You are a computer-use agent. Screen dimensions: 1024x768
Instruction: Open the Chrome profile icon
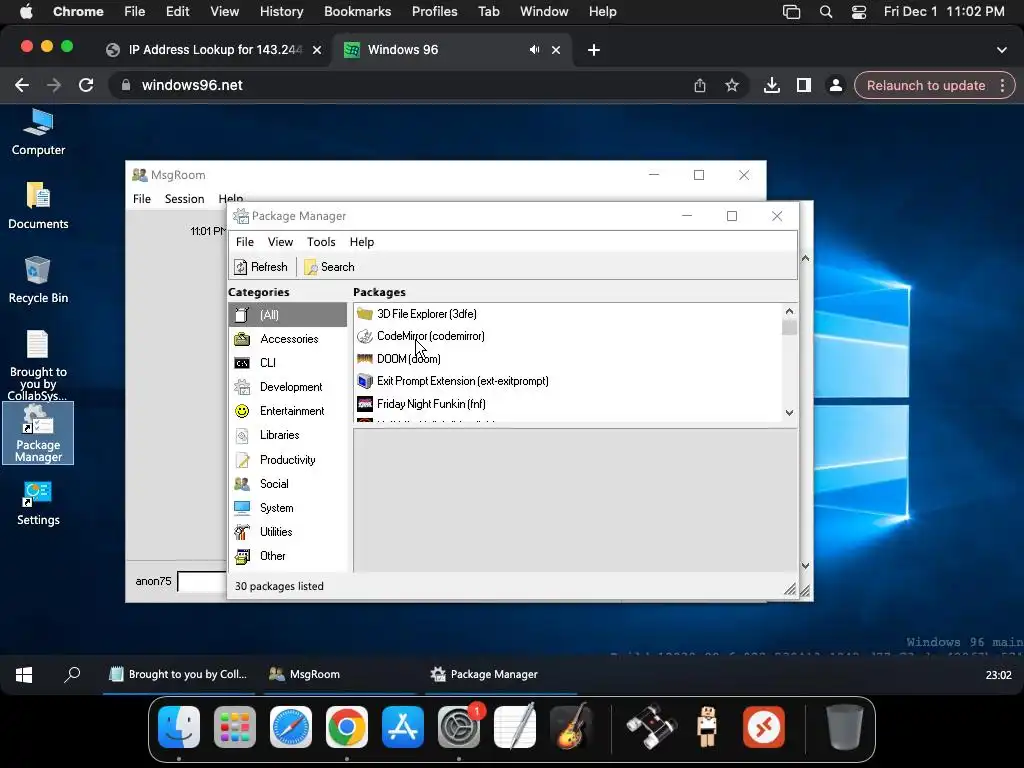(835, 86)
